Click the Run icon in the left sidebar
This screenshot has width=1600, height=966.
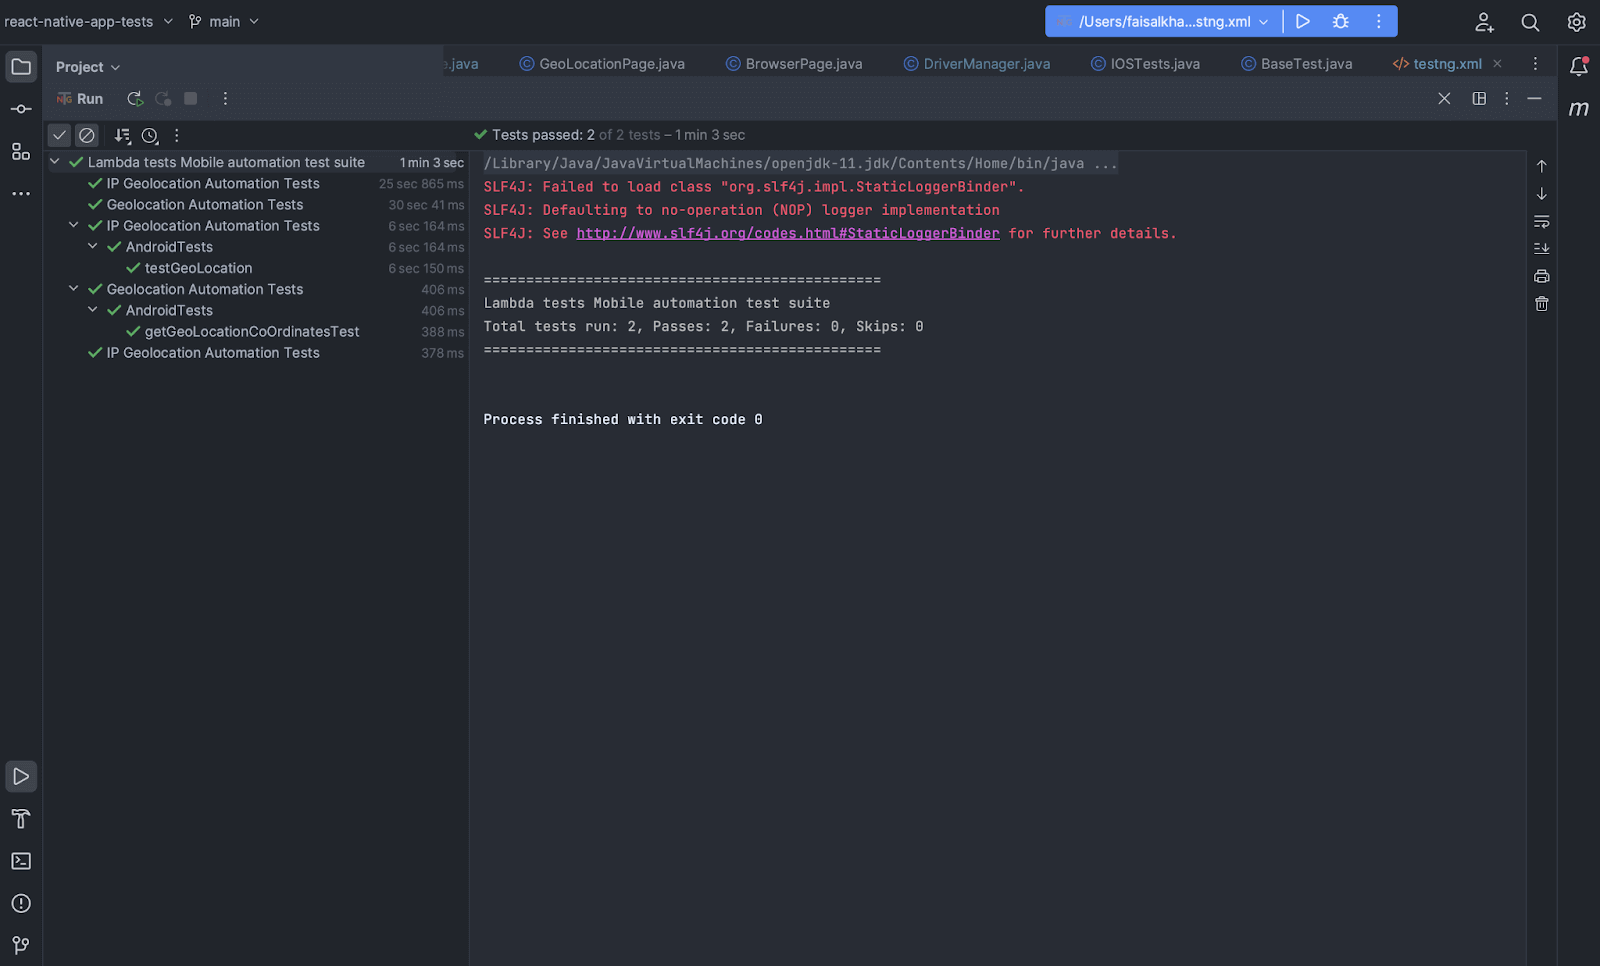(x=20, y=775)
